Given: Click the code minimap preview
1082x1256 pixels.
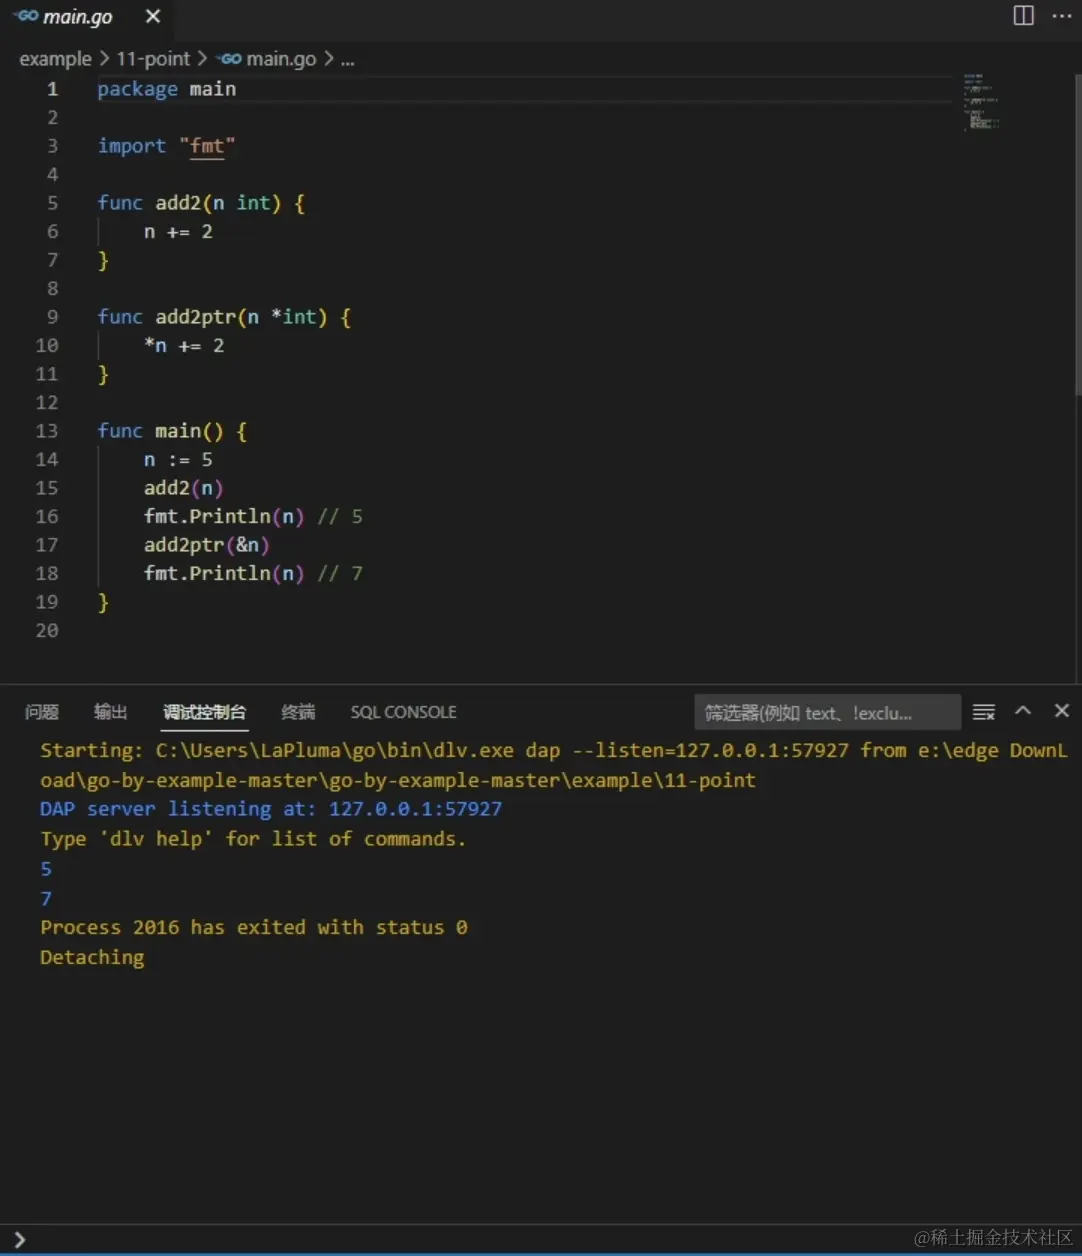Looking at the screenshot, I should (x=981, y=102).
